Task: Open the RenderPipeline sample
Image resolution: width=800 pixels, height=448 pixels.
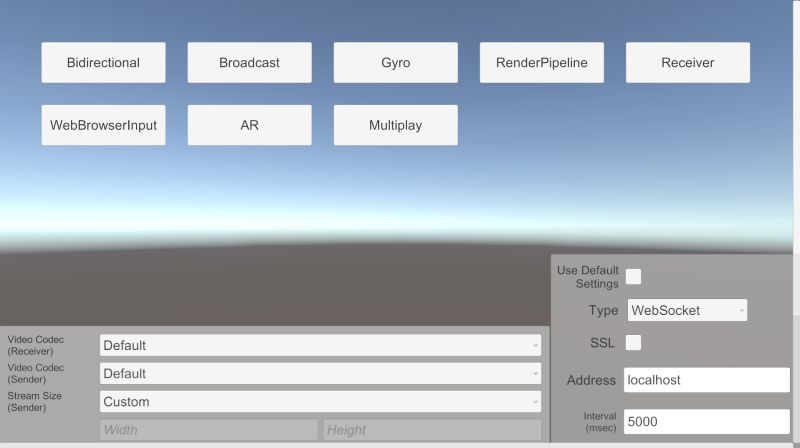Action: [x=542, y=62]
